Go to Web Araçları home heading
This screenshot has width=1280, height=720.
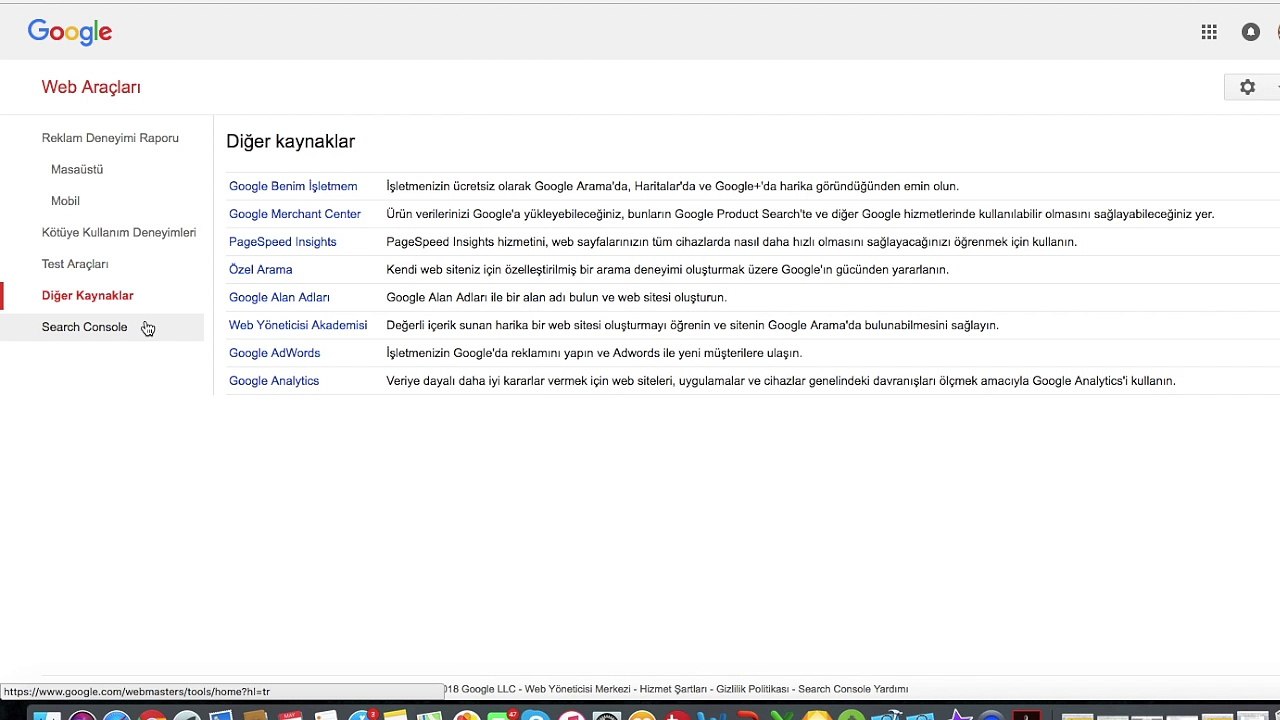coord(91,87)
